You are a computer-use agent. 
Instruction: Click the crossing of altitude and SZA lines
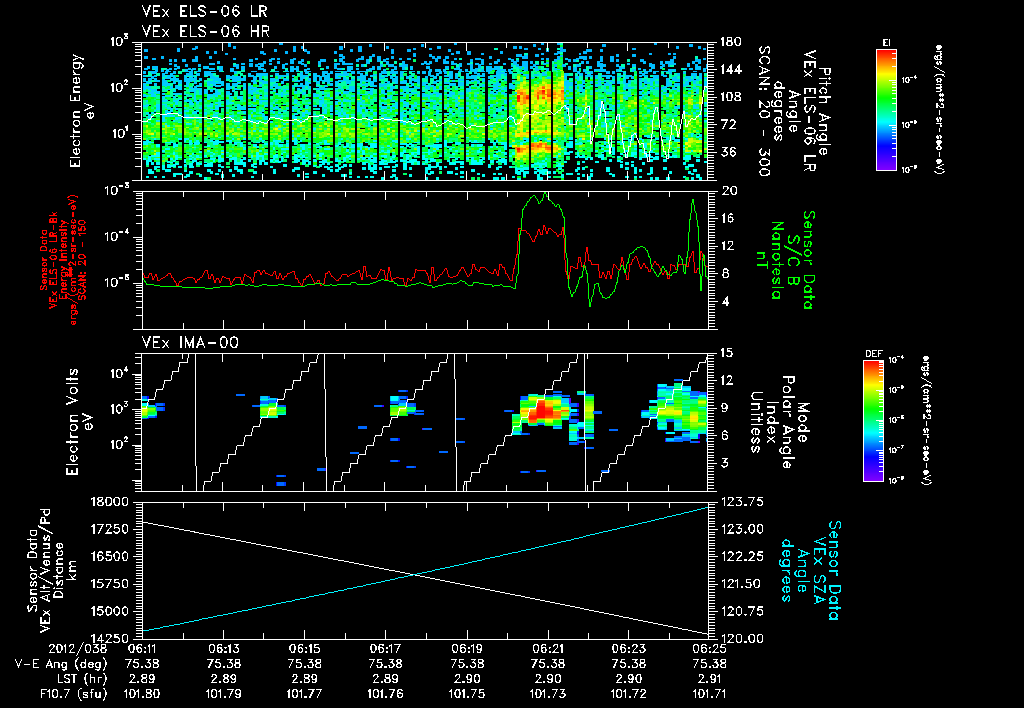pos(415,574)
